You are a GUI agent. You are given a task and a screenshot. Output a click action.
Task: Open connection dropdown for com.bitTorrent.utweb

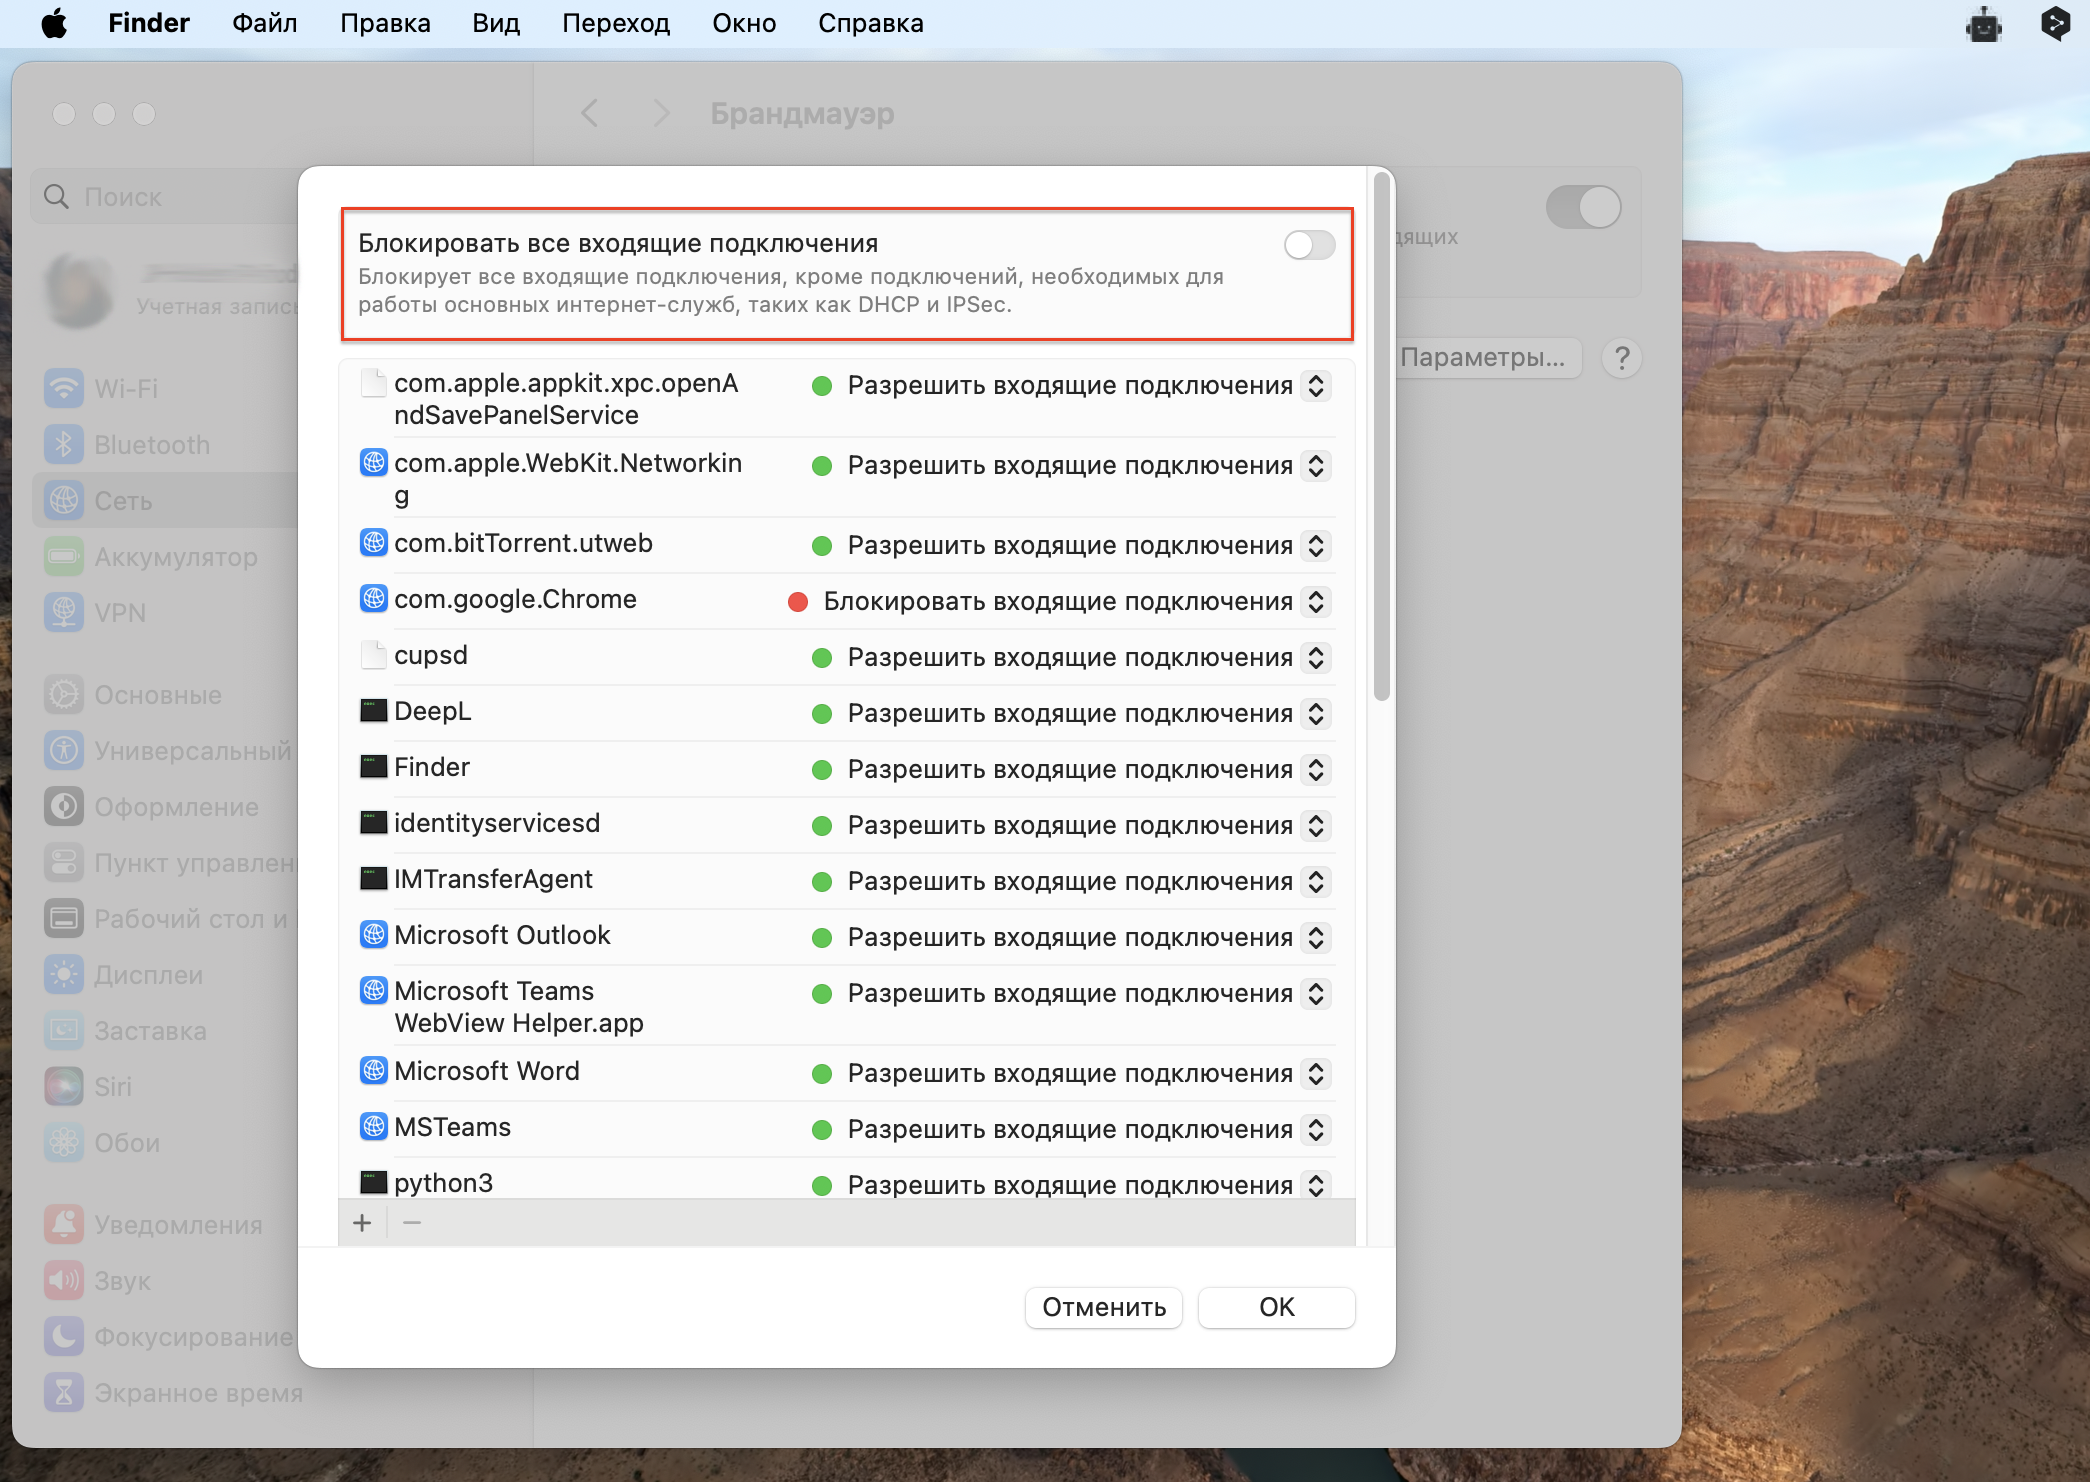[1316, 545]
